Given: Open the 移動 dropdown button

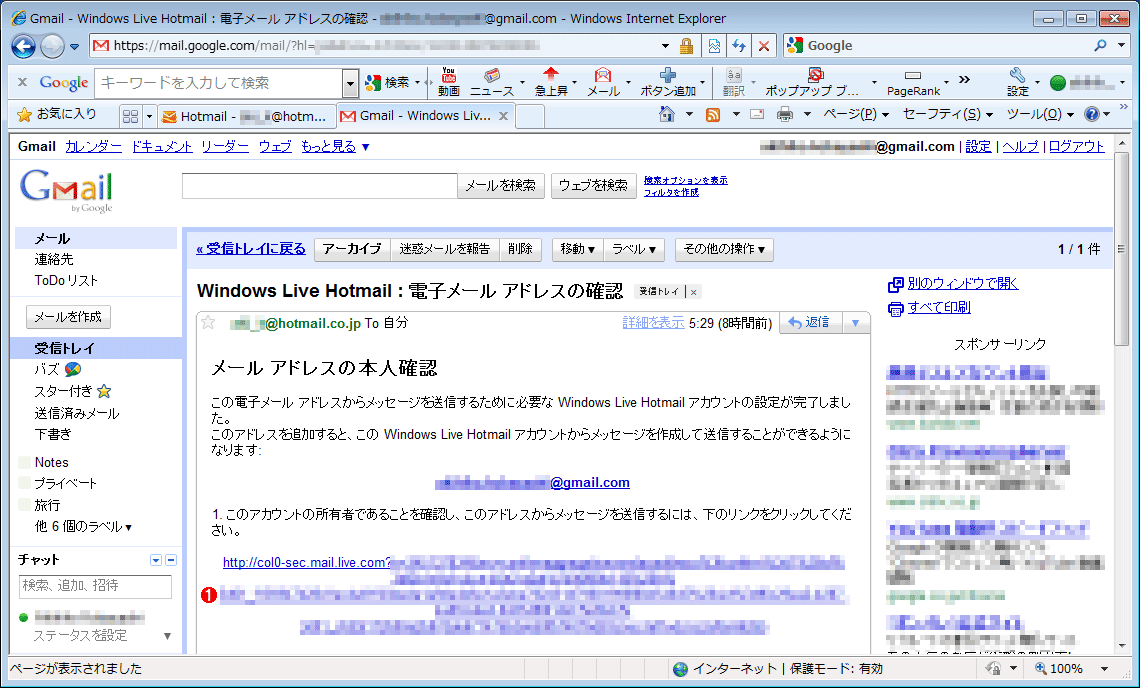Looking at the screenshot, I should [x=578, y=249].
